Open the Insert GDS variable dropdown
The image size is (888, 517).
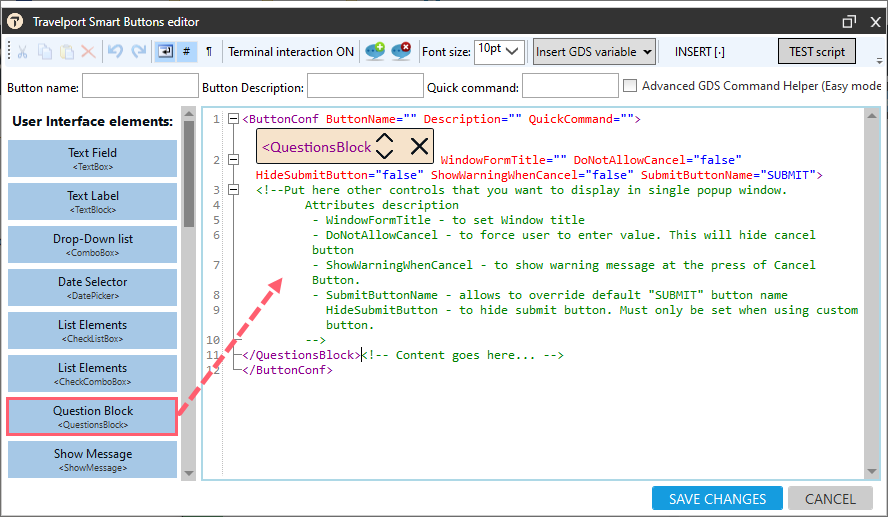click(x=594, y=52)
